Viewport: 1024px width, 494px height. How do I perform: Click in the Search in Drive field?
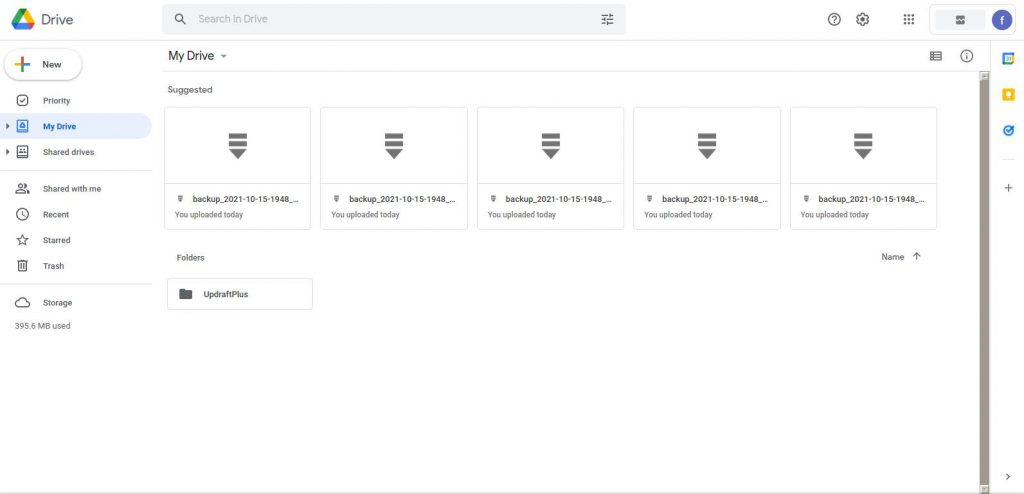[394, 19]
